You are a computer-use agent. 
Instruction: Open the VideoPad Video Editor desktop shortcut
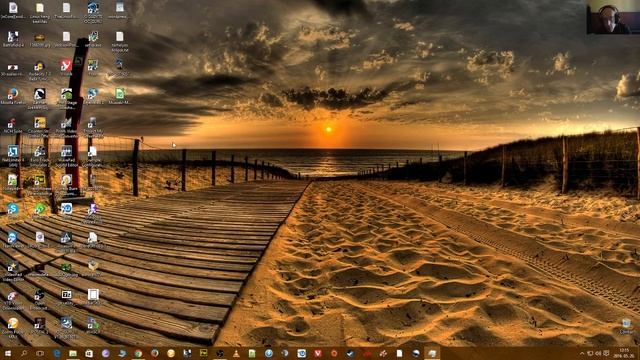tap(13, 271)
